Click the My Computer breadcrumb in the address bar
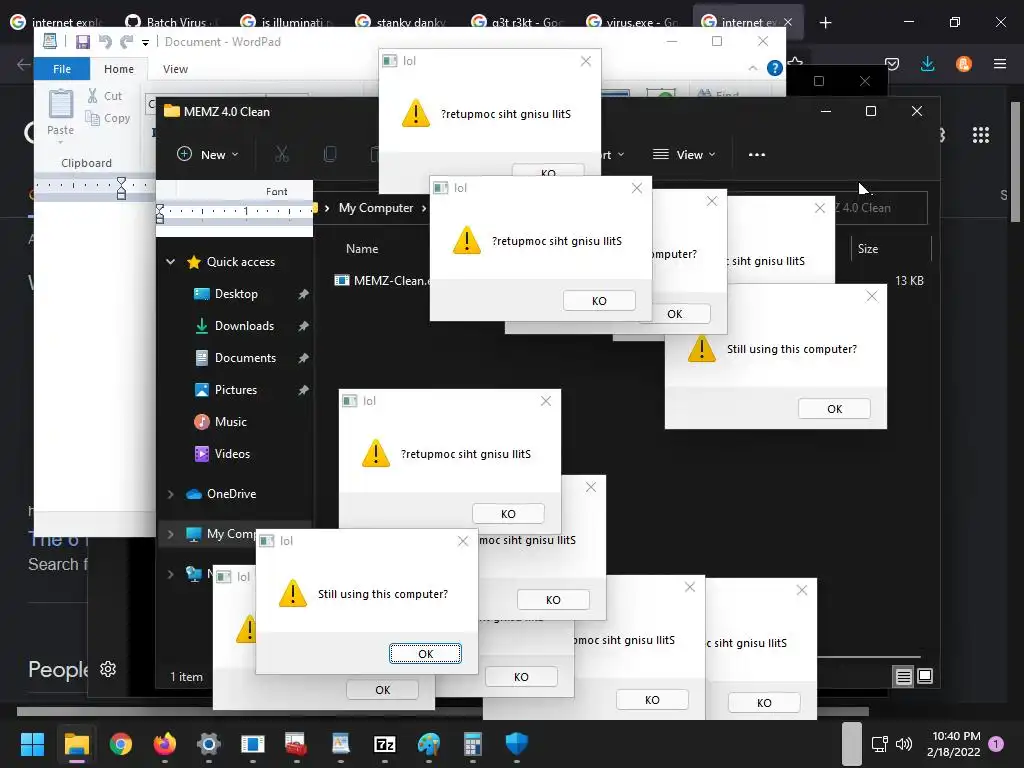Screen dimensions: 1024x768 (376, 208)
